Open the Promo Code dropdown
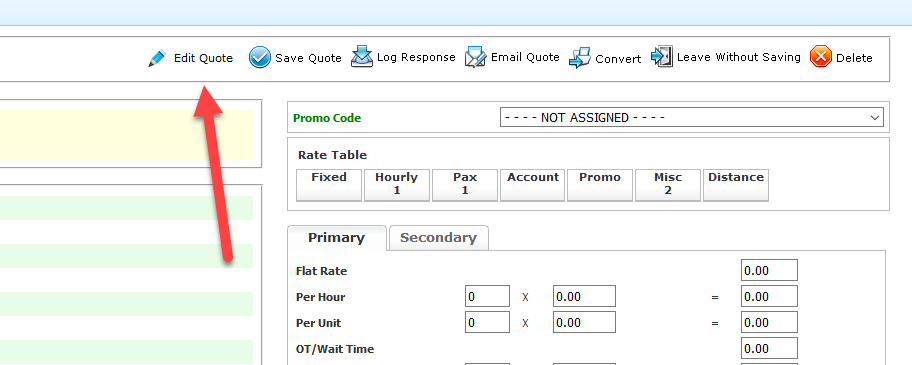This screenshot has height=365, width=912. [x=692, y=117]
